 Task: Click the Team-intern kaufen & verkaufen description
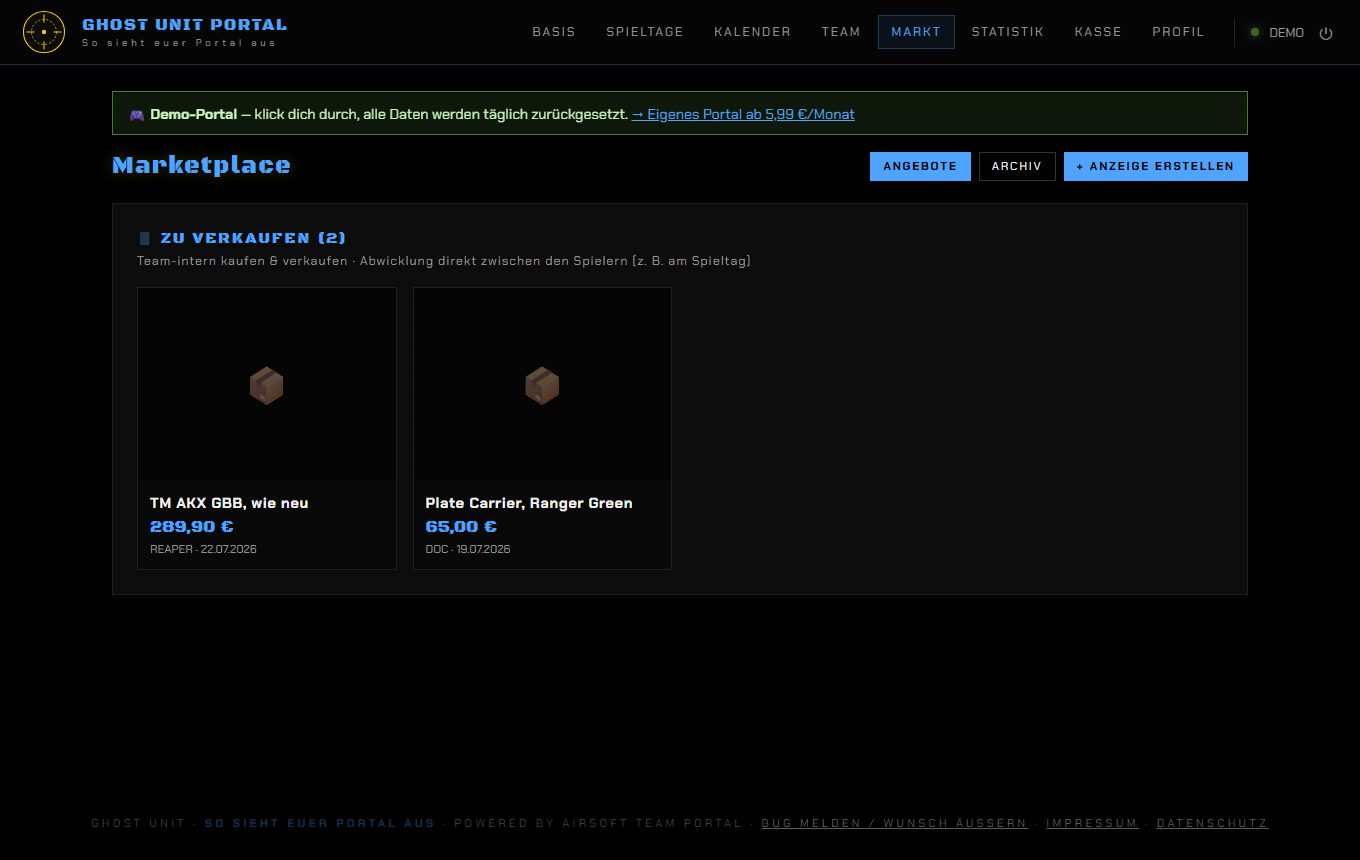click(444, 261)
